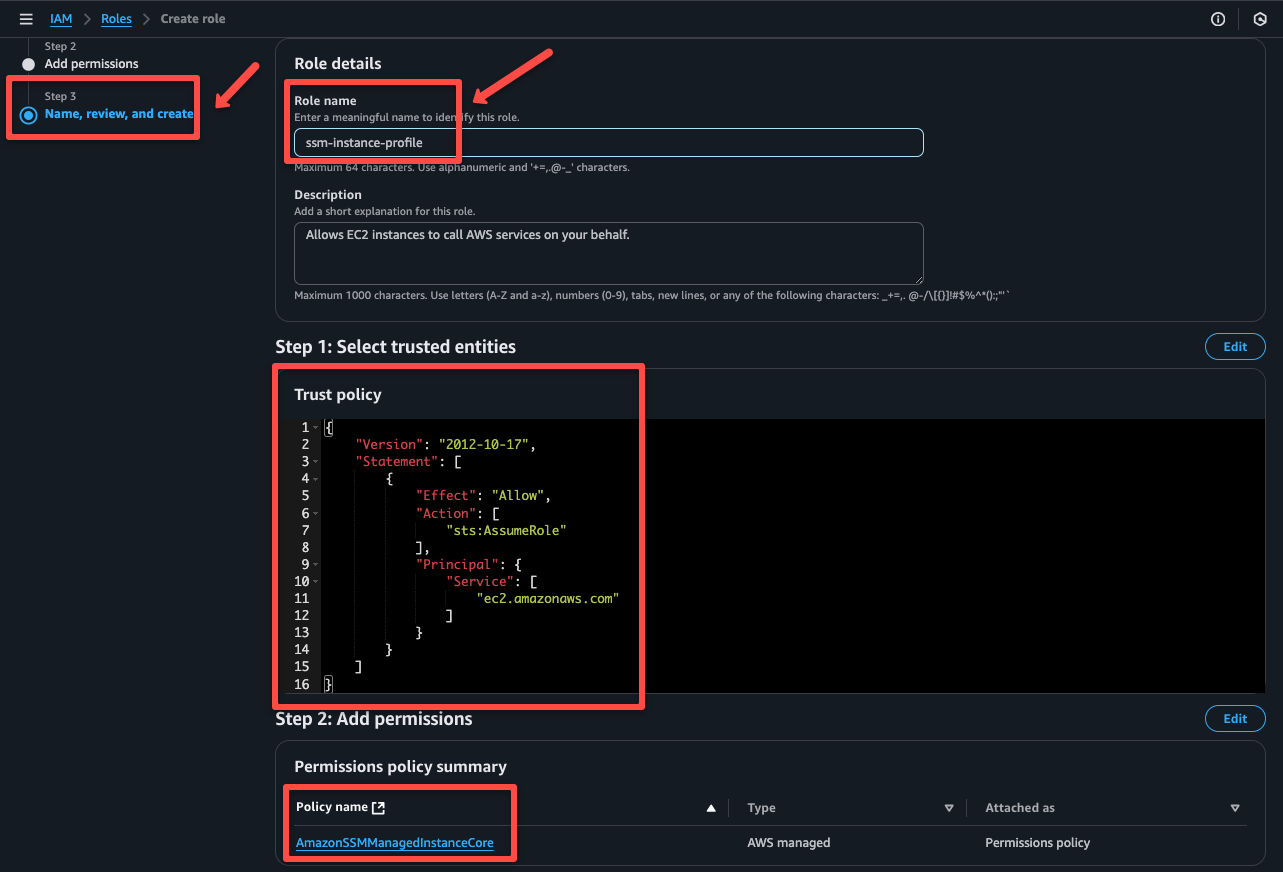Click the "Effect": "Allow" line
This screenshot has height=872, width=1283.
[x=483, y=496]
